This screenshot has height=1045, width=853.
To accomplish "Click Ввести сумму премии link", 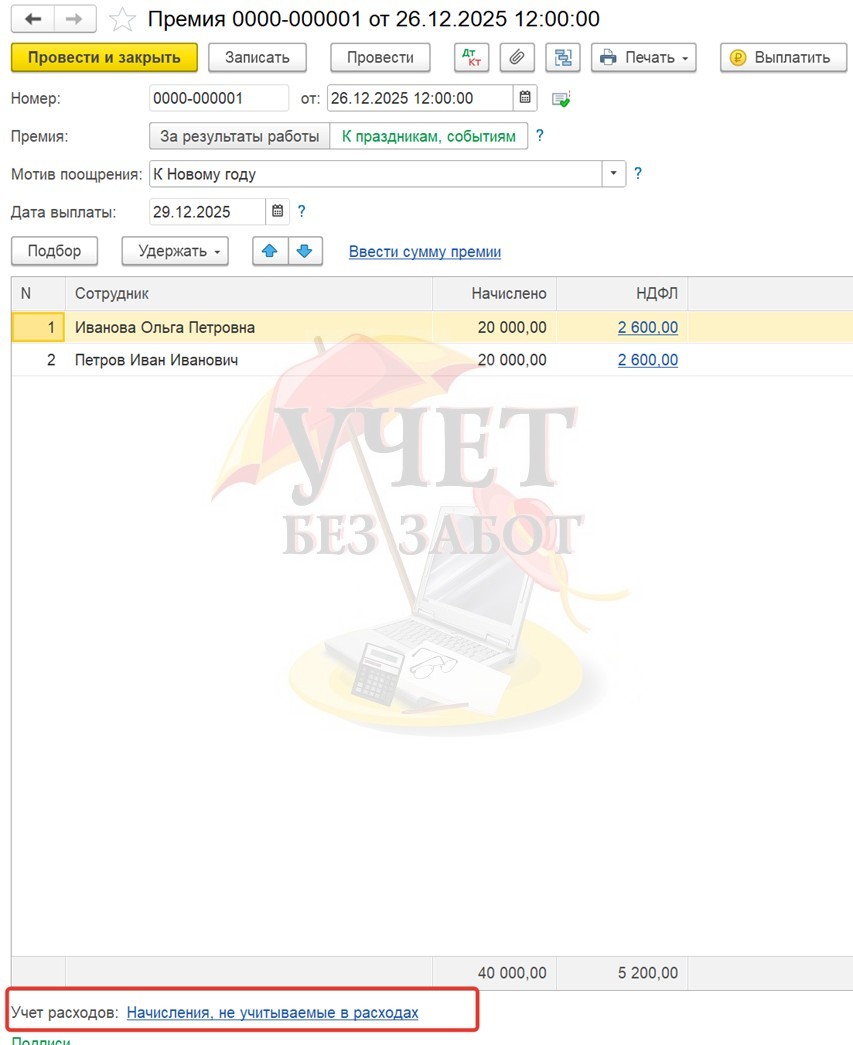I will (425, 252).
